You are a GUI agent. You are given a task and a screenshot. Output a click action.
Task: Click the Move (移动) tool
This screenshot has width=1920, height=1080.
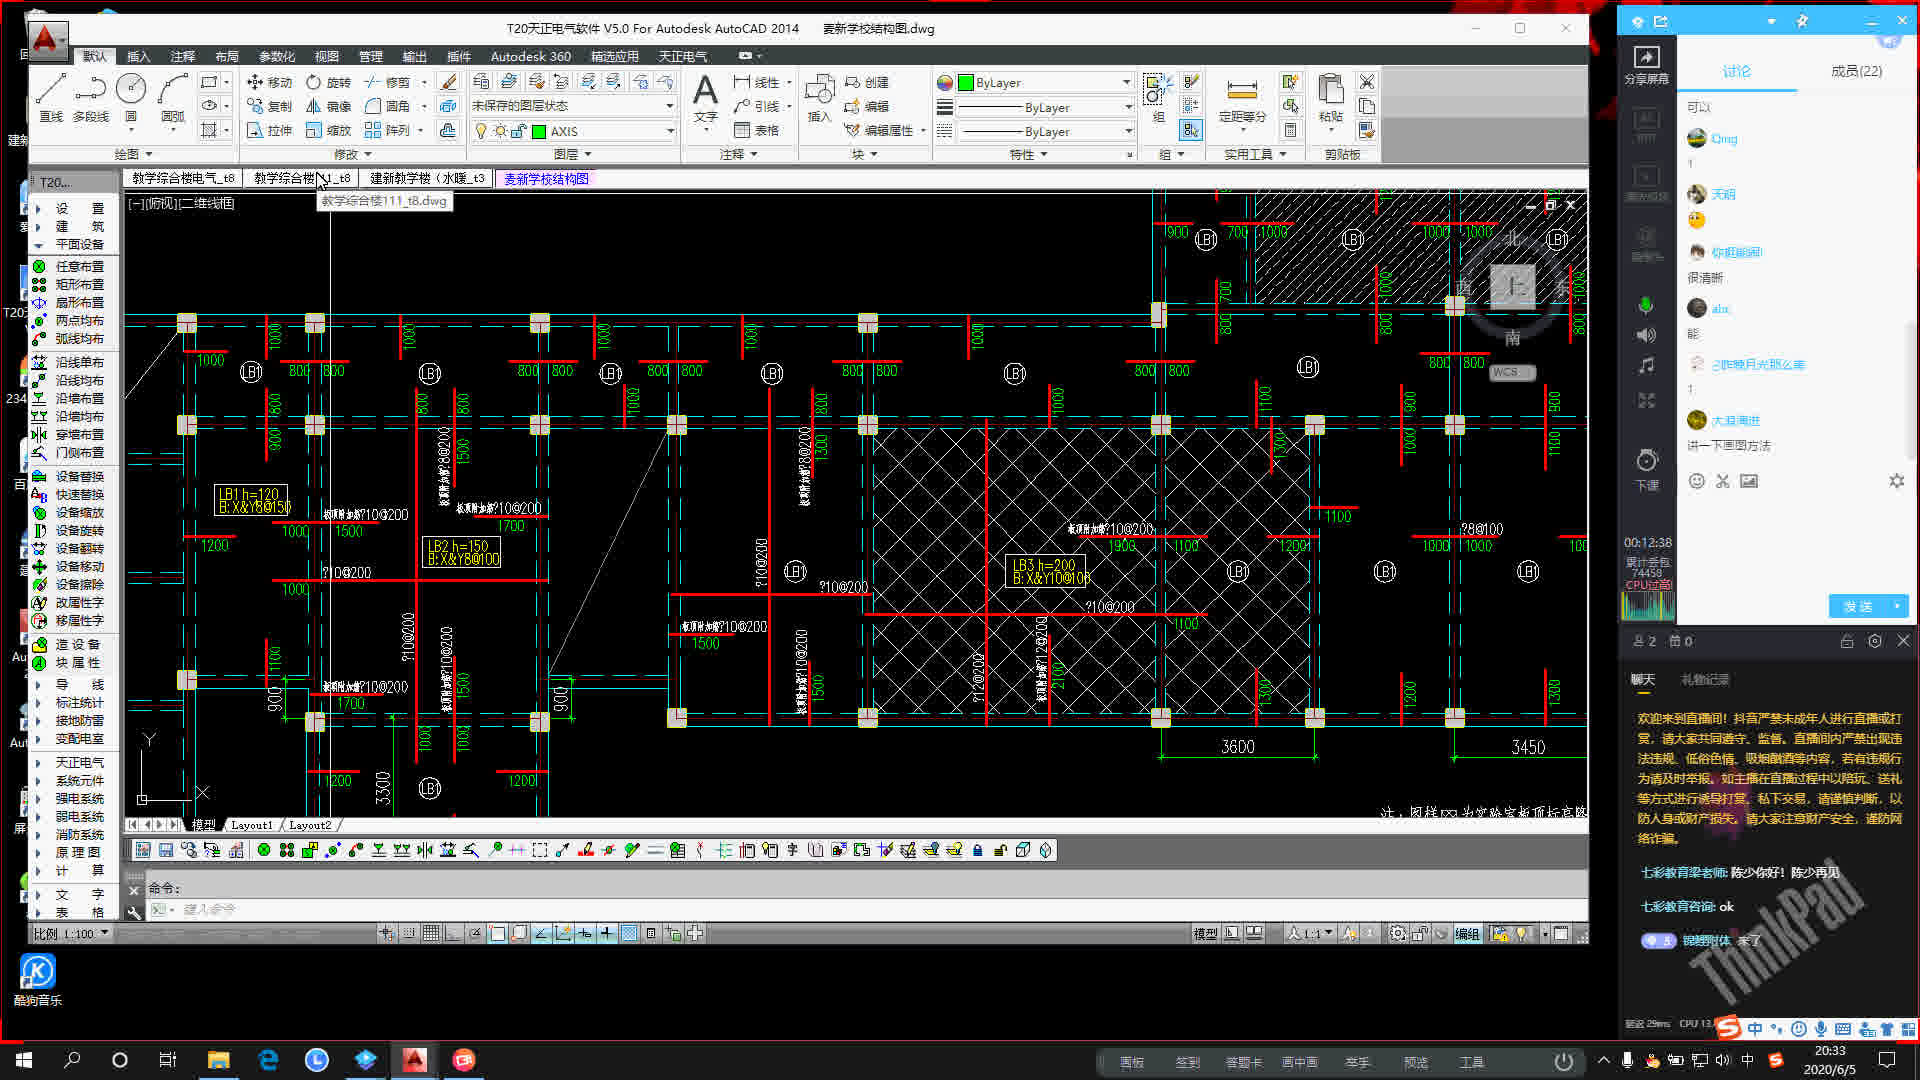coord(269,82)
